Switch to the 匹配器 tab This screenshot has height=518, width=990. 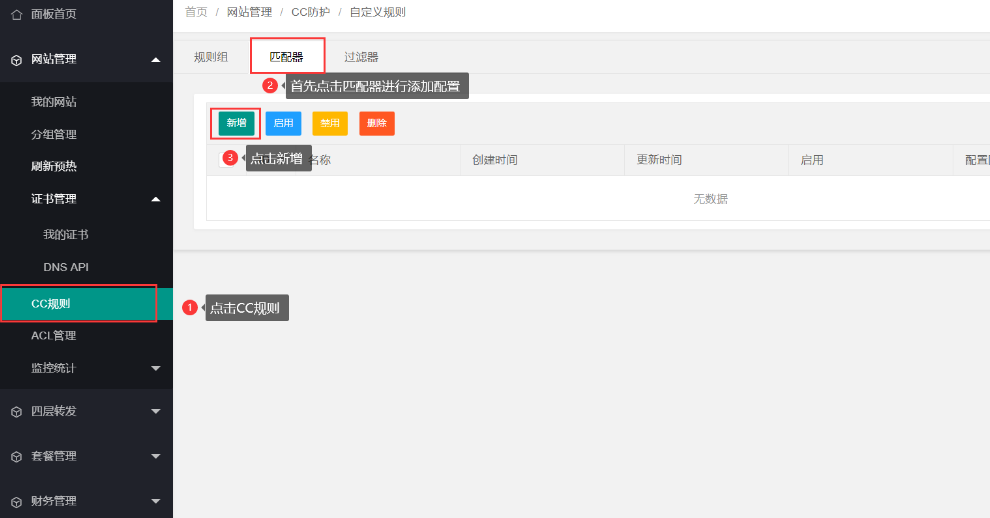[x=287, y=57]
